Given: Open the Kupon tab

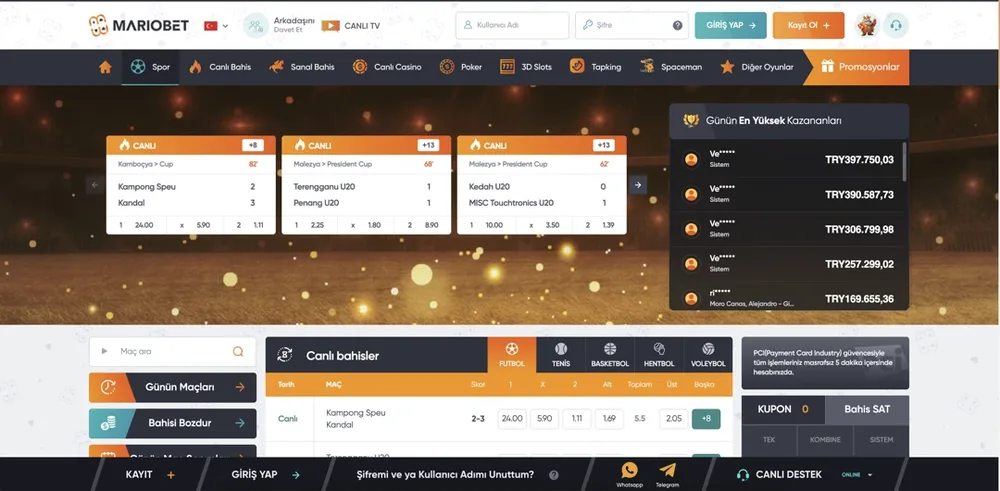Looking at the screenshot, I should tap(783, 409).
